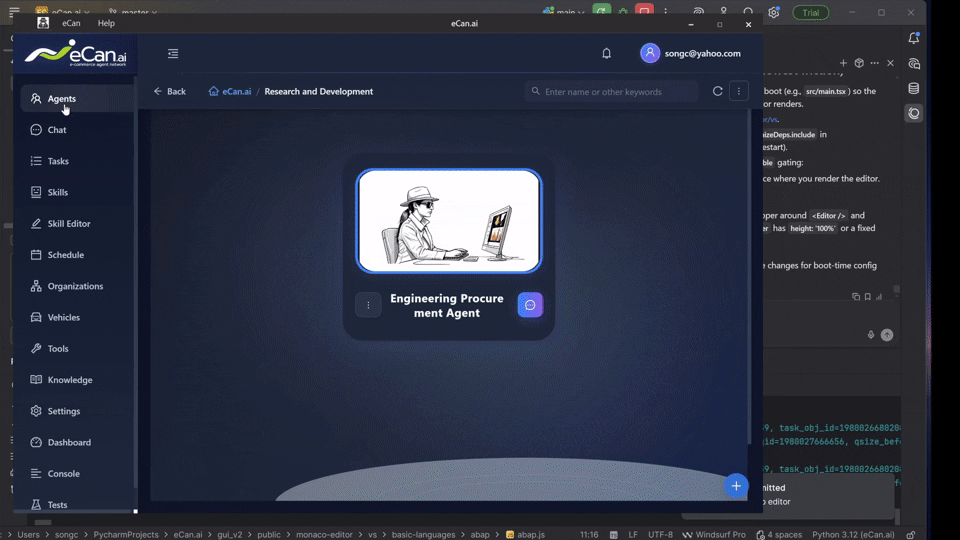Open the Windsurf chat panel icon

tap(913, 113)
